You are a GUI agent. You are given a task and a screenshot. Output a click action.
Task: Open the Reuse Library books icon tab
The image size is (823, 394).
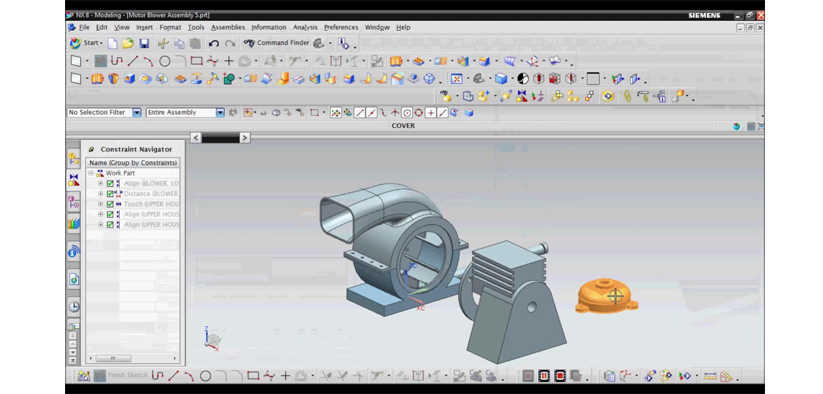point(73,223)
